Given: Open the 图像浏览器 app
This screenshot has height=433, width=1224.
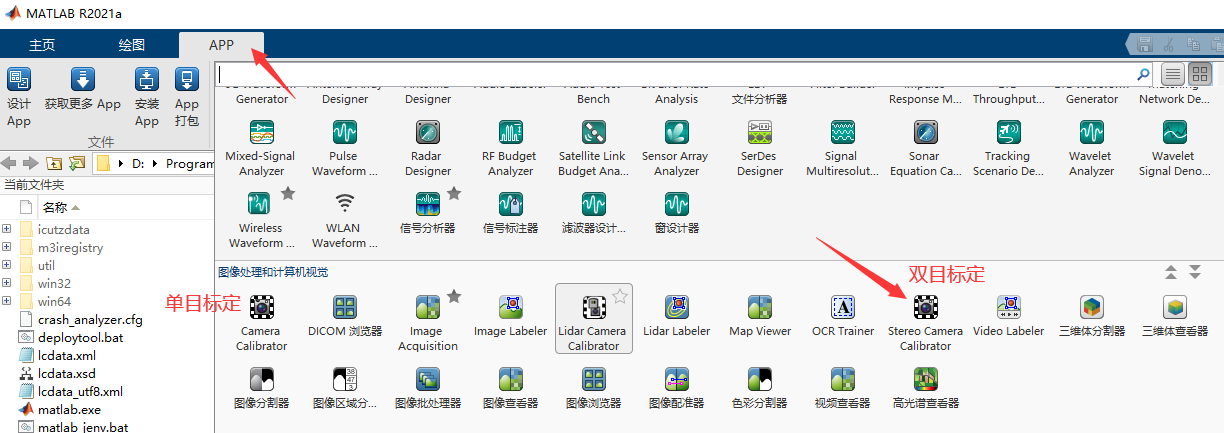Looking at the screenshot, I should pos(594,388).
